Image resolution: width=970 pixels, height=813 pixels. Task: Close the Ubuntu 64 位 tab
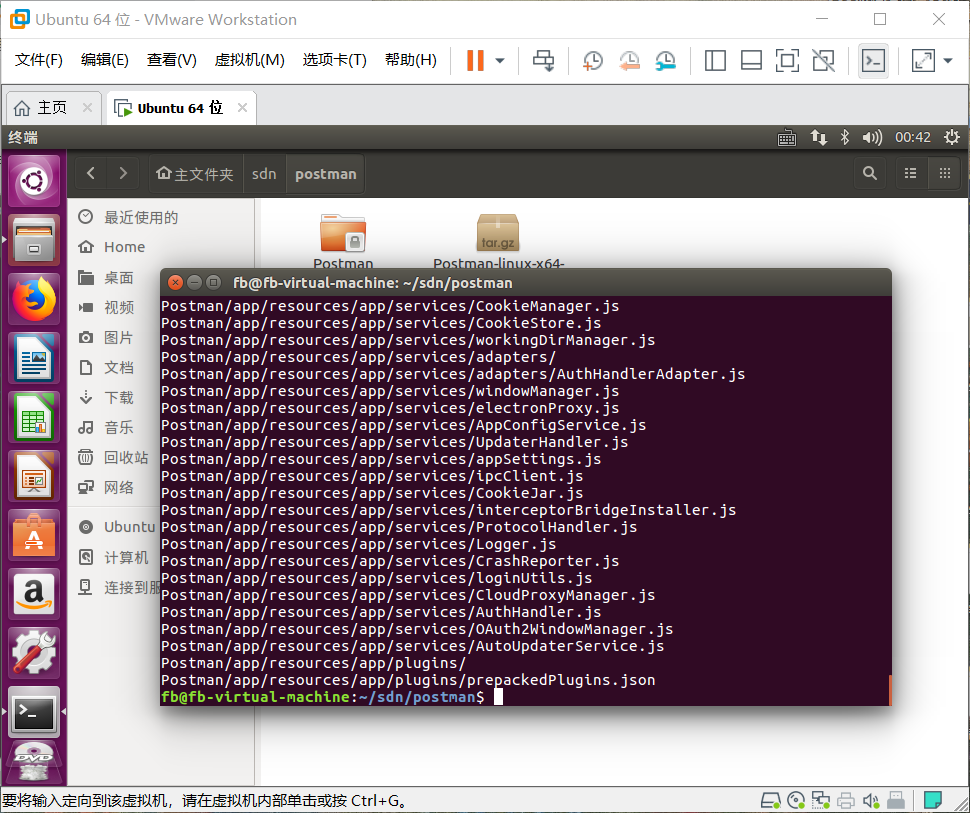(242, 108)
